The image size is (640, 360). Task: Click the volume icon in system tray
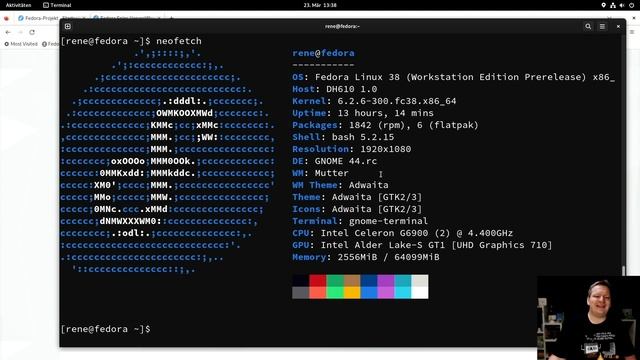pos(622,5)
